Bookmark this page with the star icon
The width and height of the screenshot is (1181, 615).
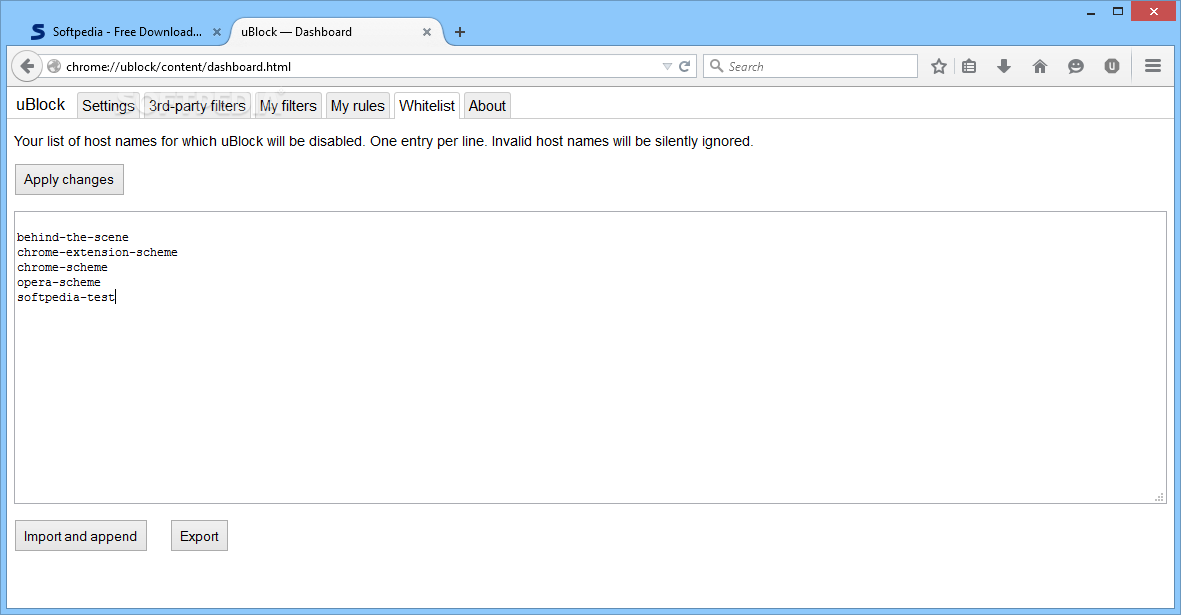click(938, 66)
